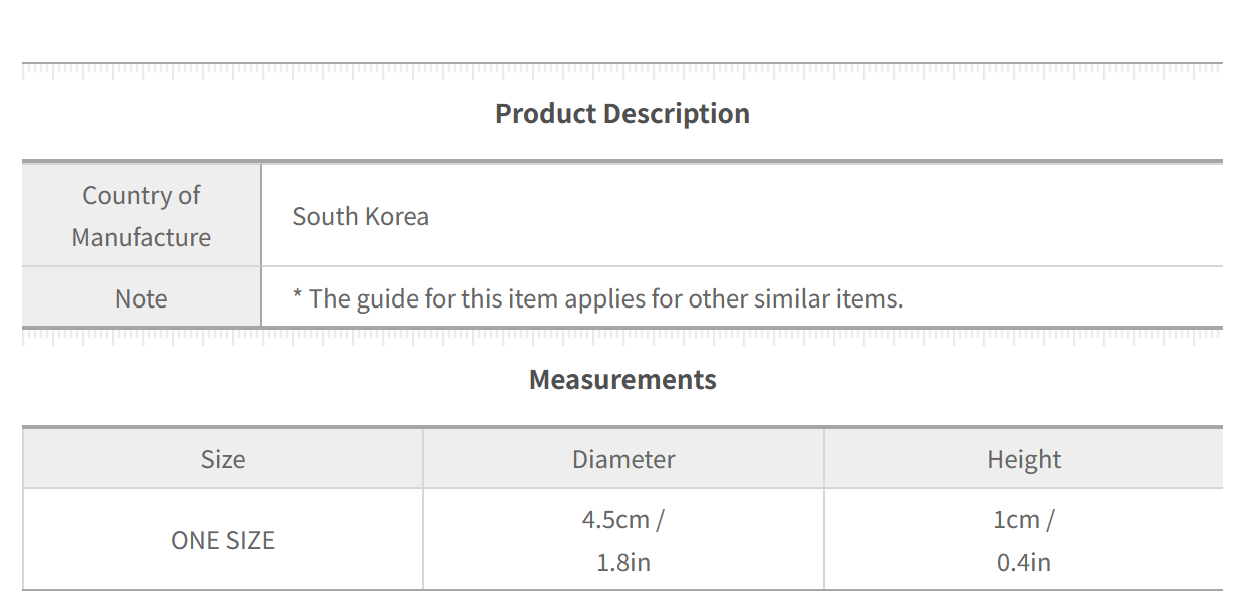The image size is (1254, 614).
Task: Click the note text about similar items
Action: coord(598,299)
